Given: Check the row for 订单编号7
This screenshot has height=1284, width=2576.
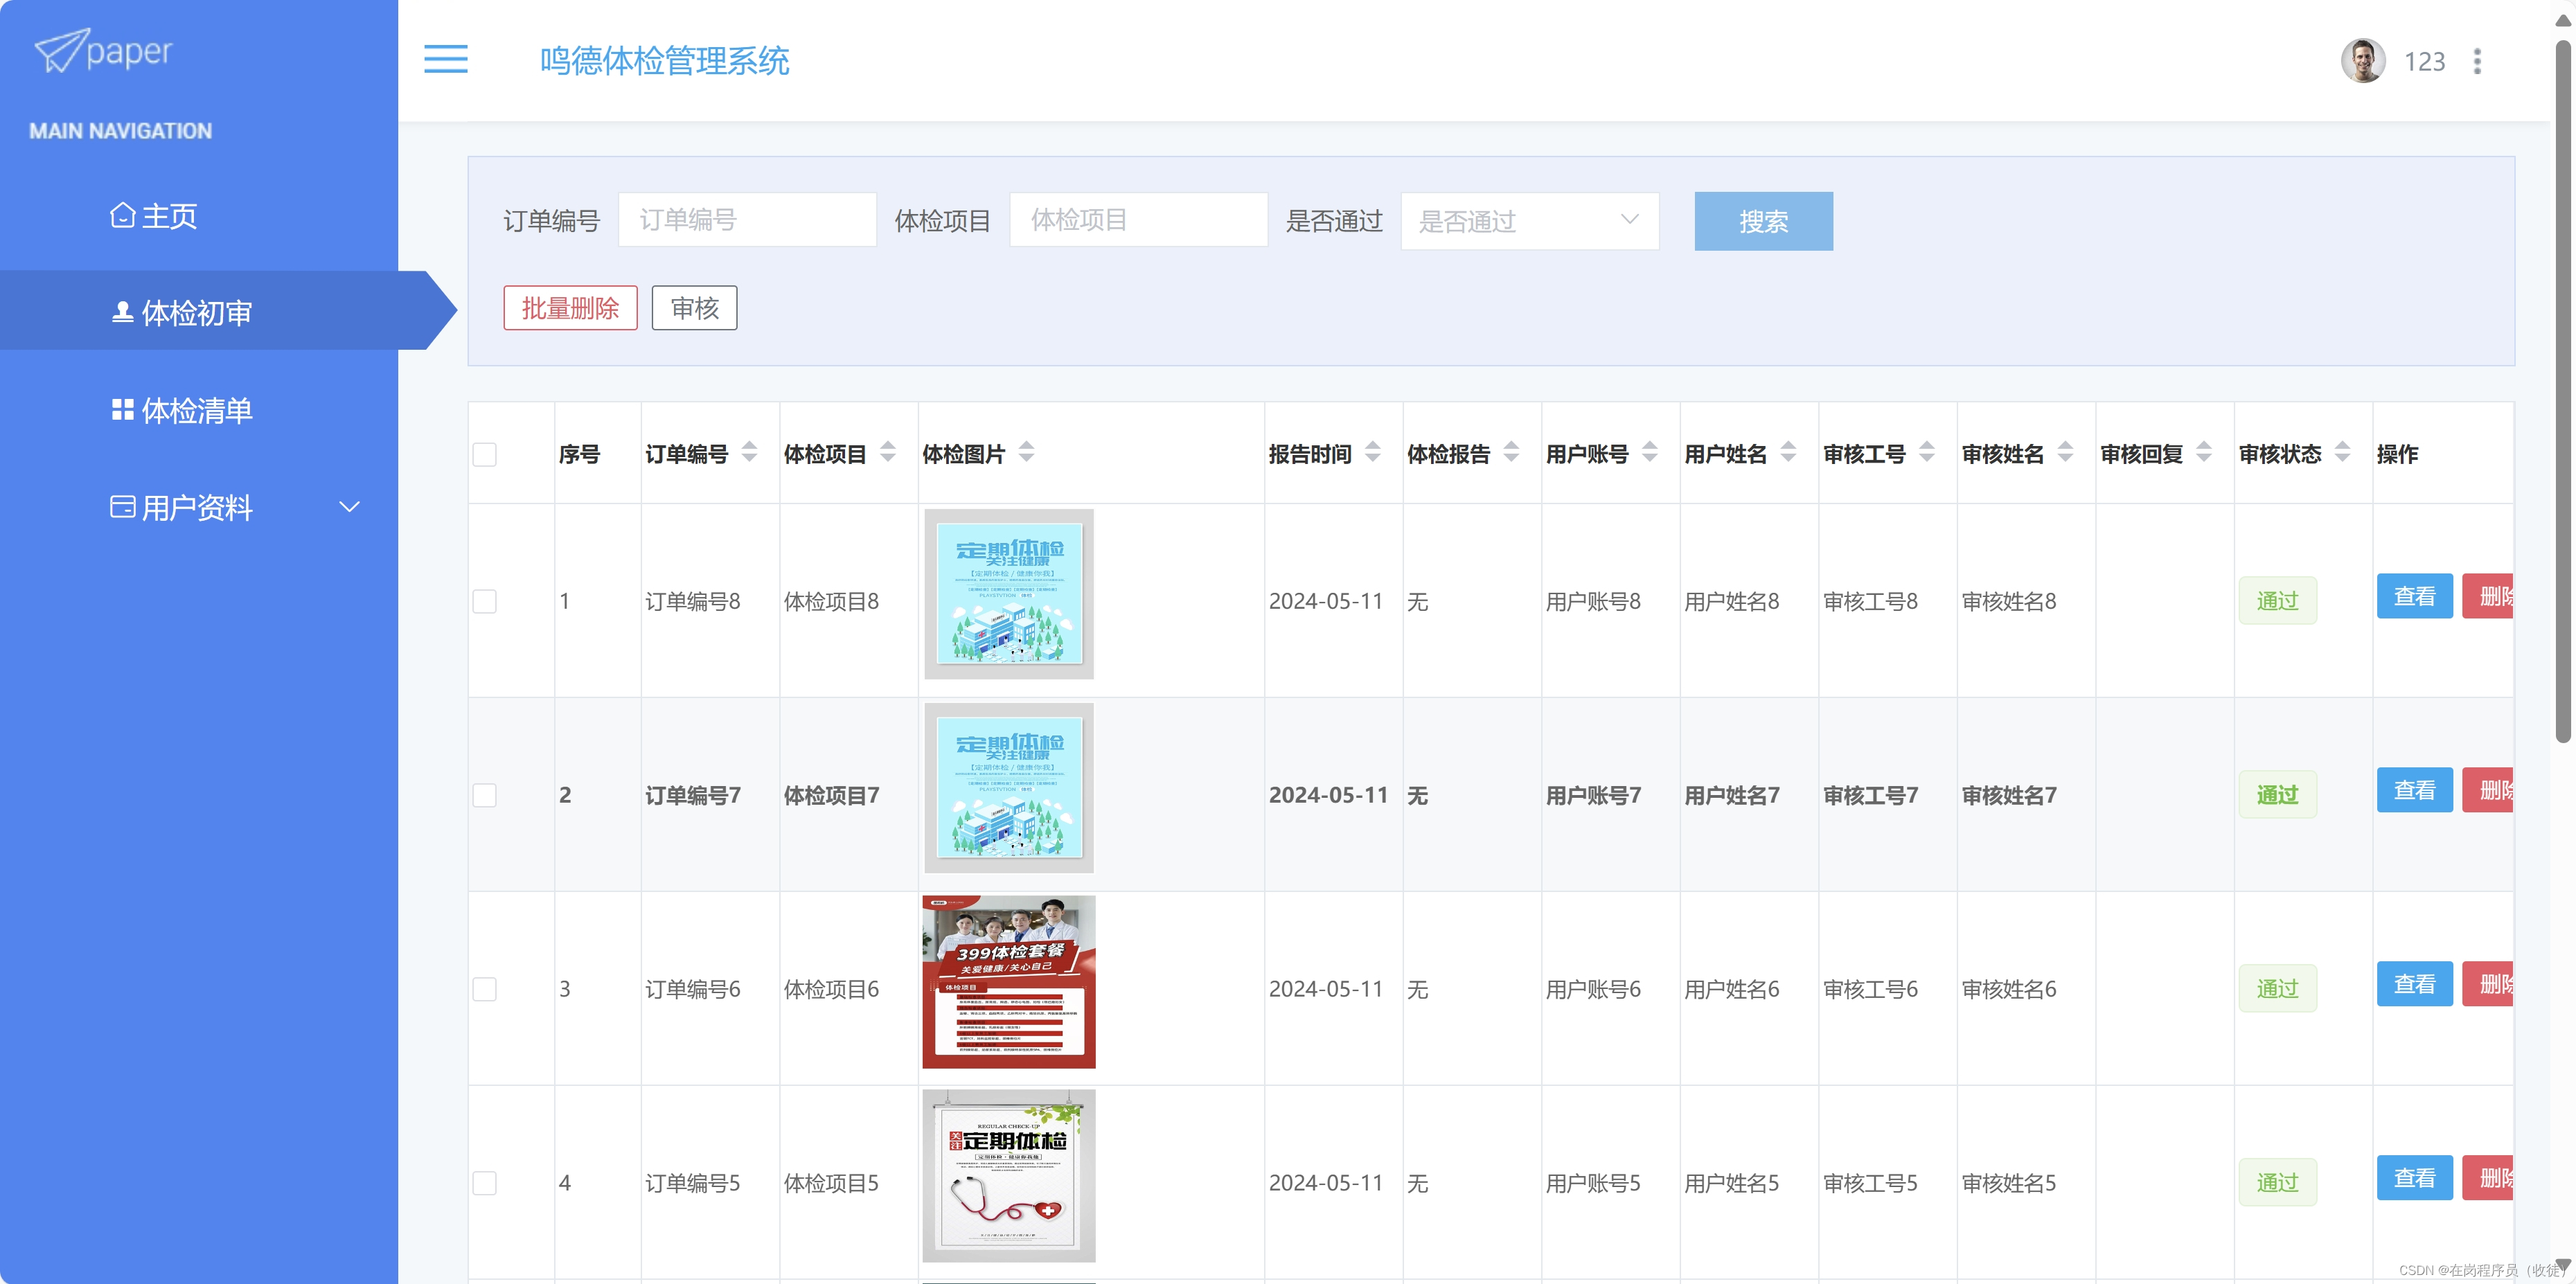Looking at the screenshot, I should (x=485, y=795).
